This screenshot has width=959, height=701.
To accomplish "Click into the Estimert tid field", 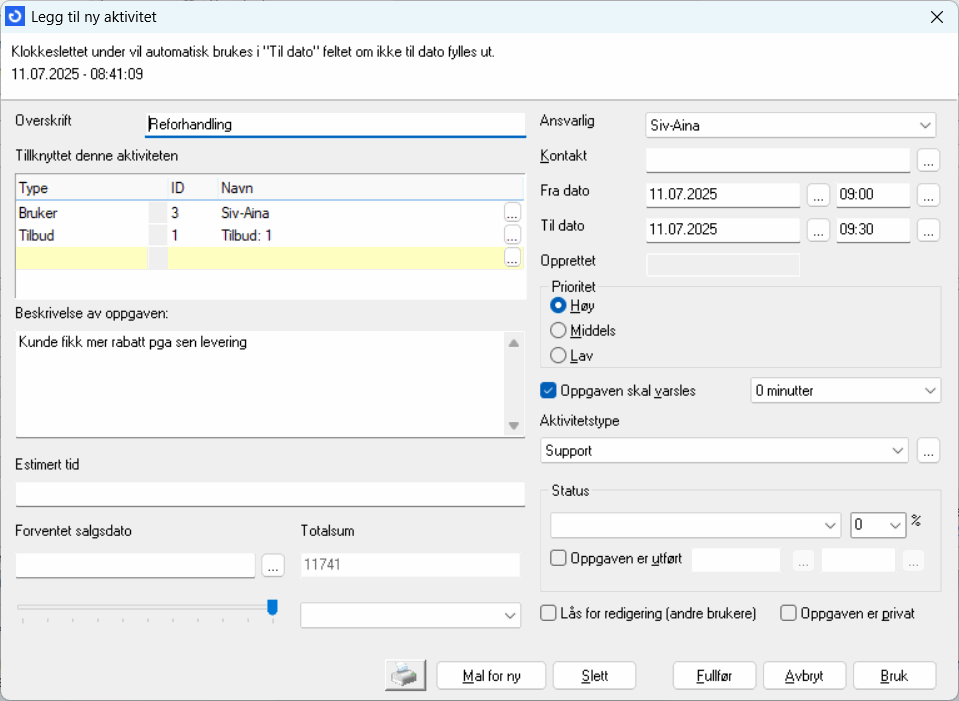I will (270, 494).
